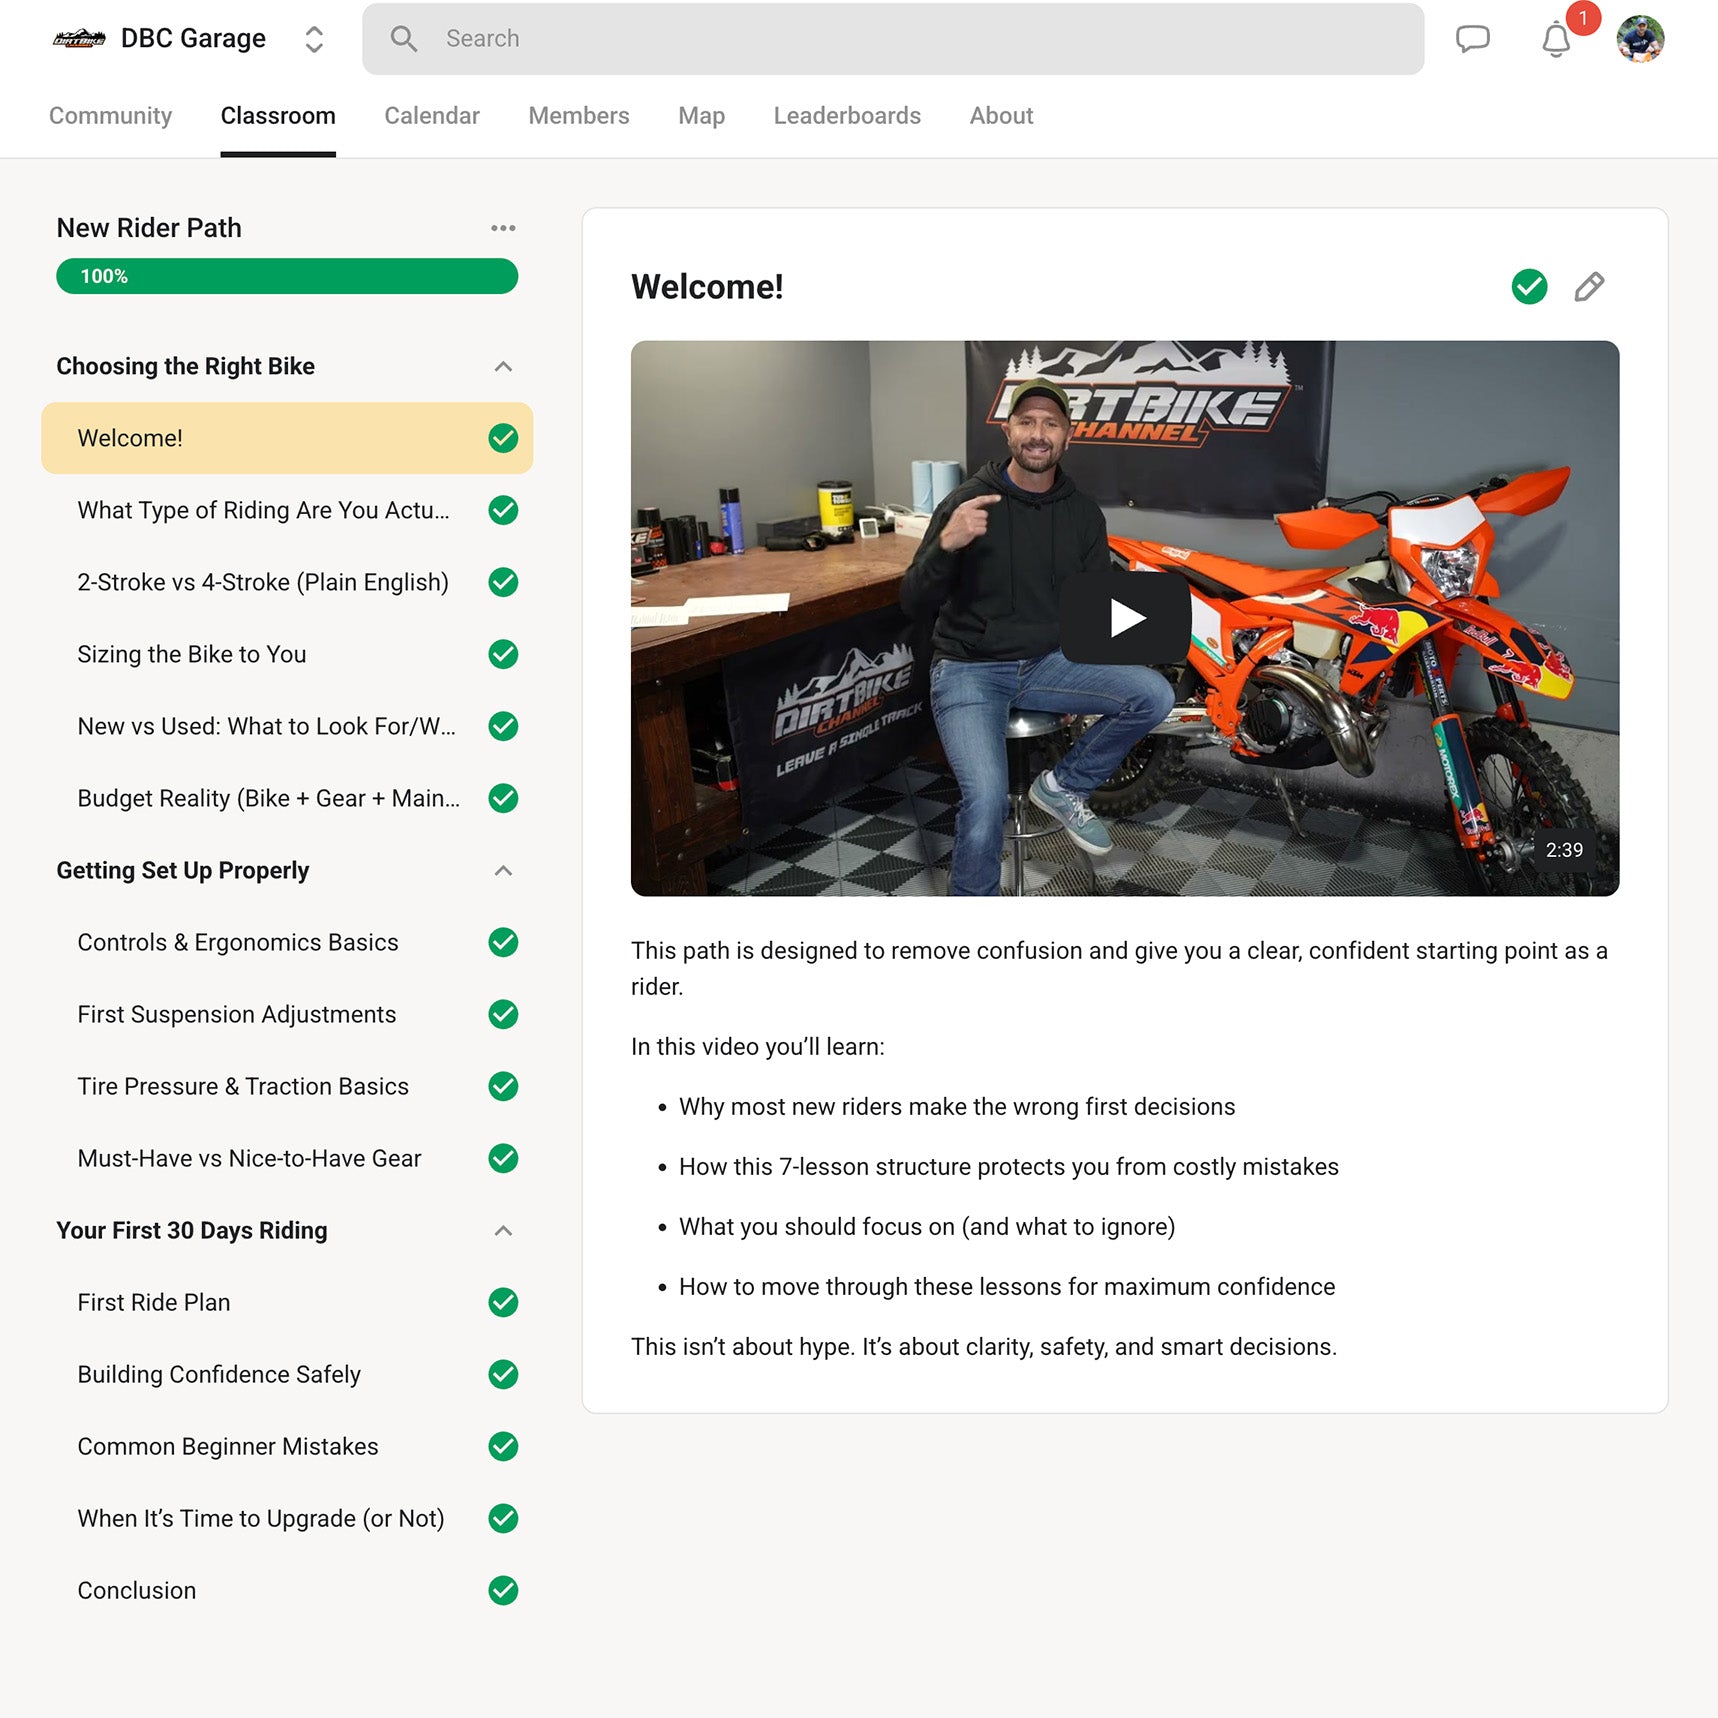Open the DBC Garage community switcher
The width and height of the screenshot is (1718, 1718).
tap(314, 39)
